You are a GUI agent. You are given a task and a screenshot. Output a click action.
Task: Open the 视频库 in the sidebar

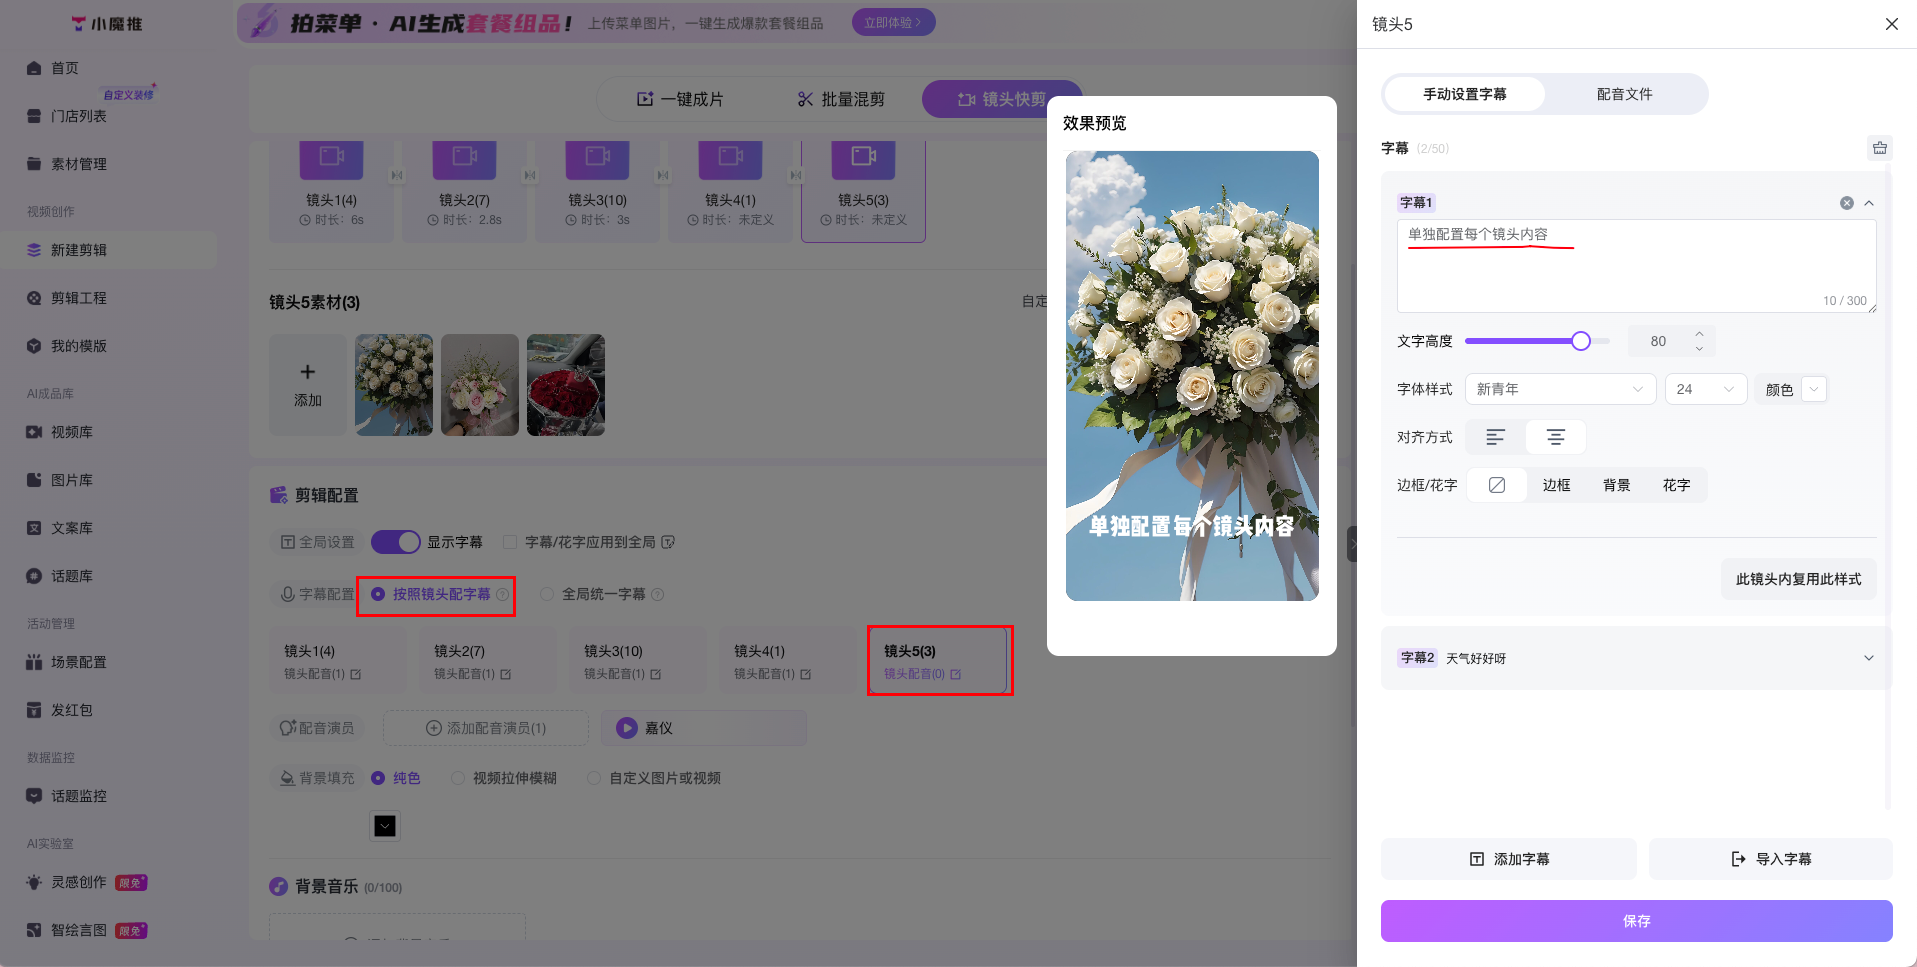point(70,431)
